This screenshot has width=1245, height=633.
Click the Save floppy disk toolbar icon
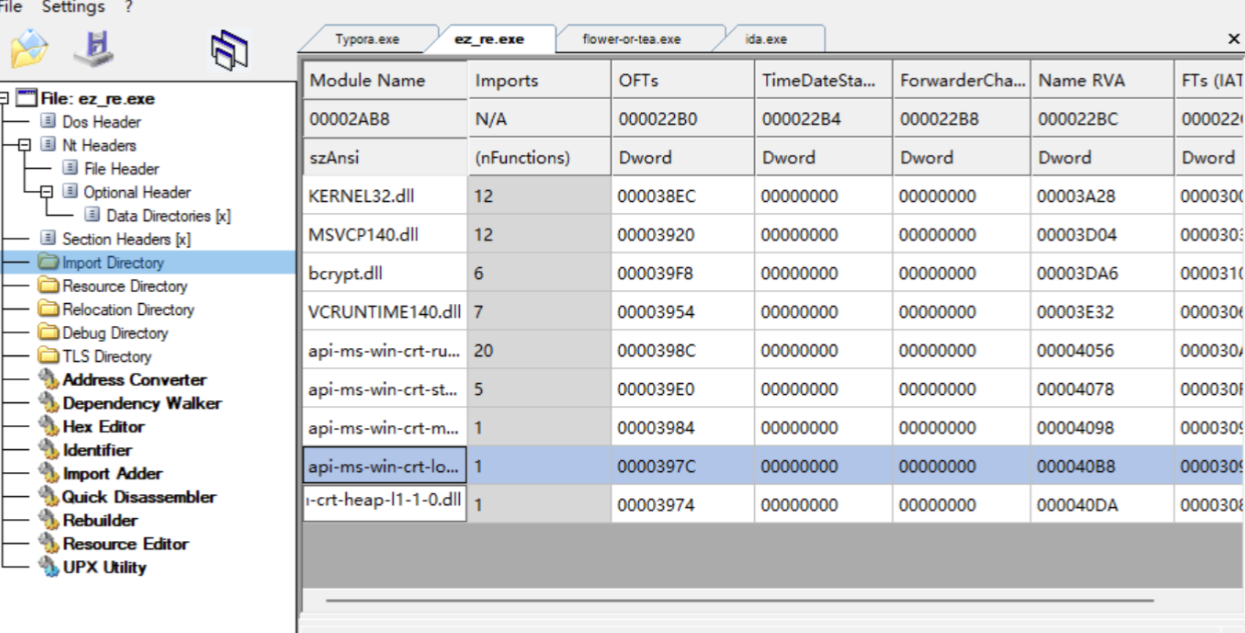click(x=99, y=48)
